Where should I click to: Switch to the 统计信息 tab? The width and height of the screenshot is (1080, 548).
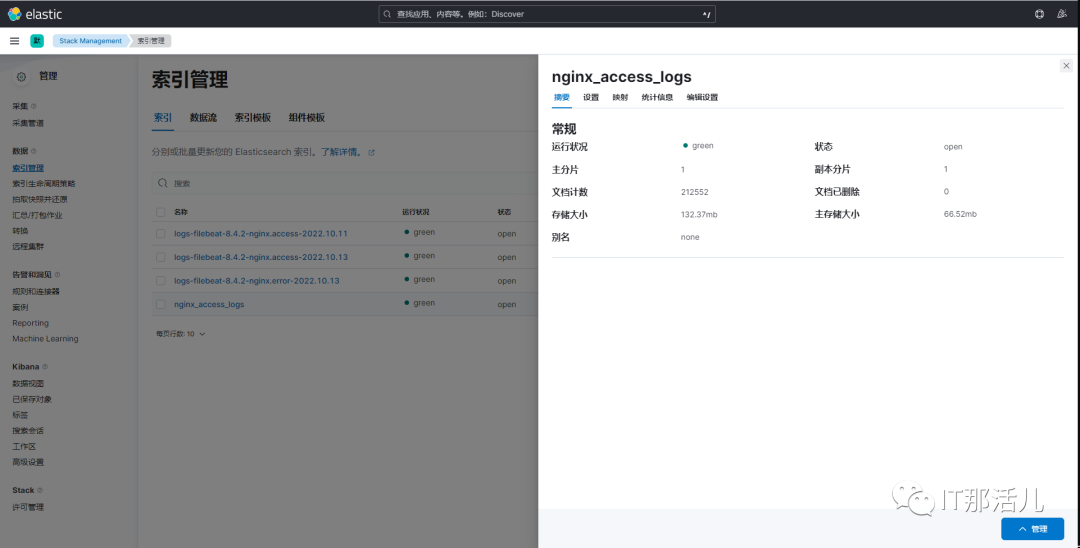(657, 97)
